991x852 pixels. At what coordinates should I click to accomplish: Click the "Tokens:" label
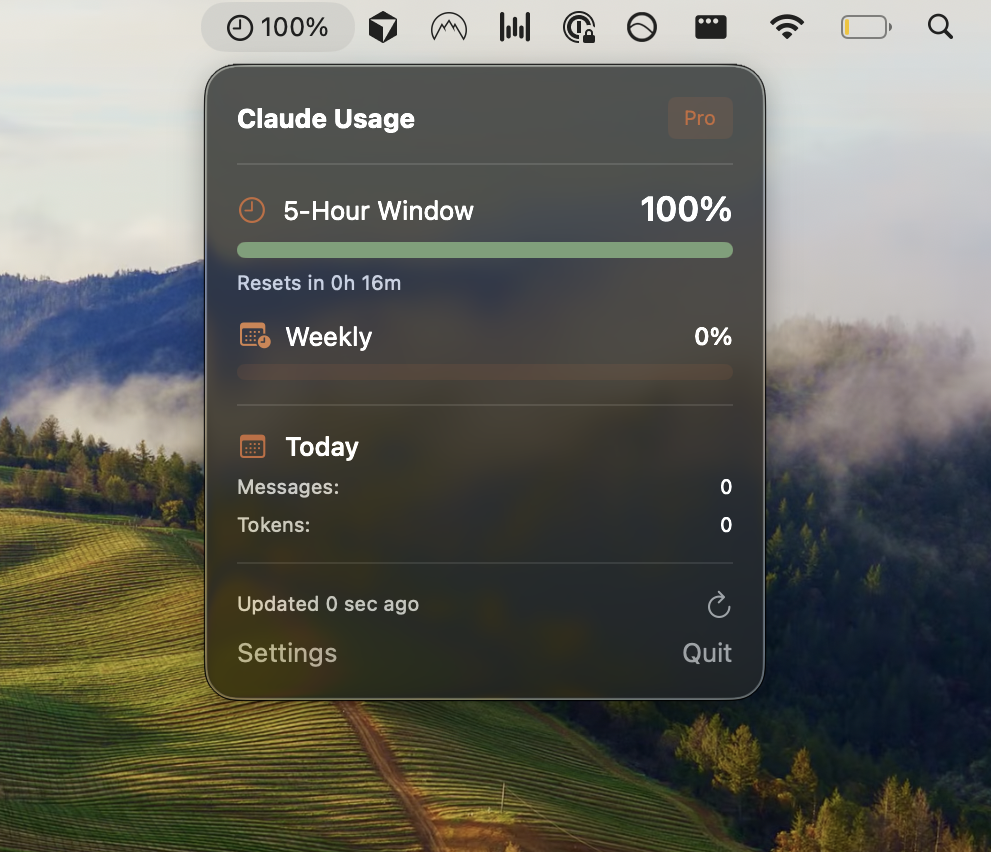[274, 525]
